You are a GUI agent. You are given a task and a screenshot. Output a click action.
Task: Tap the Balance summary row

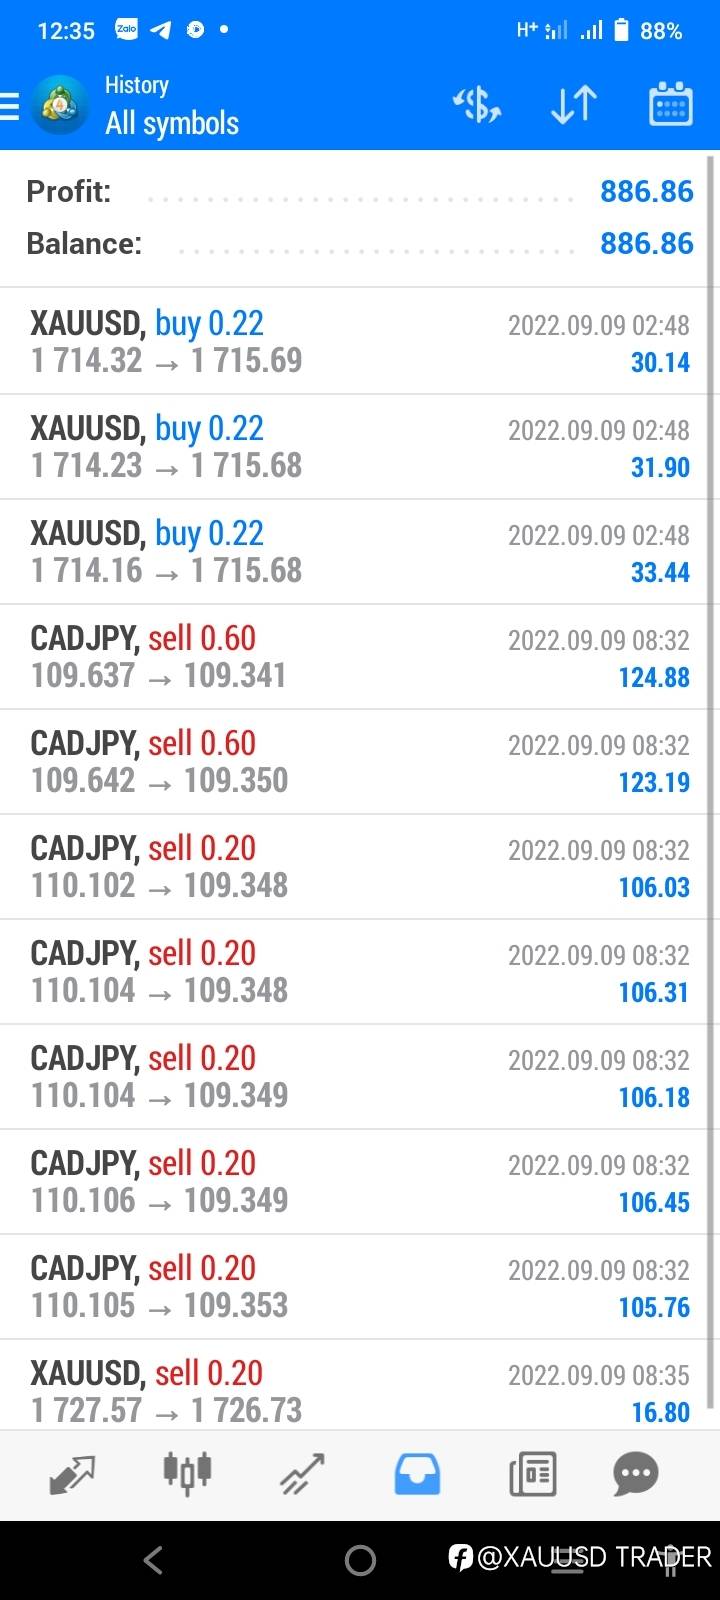(358, 244)
